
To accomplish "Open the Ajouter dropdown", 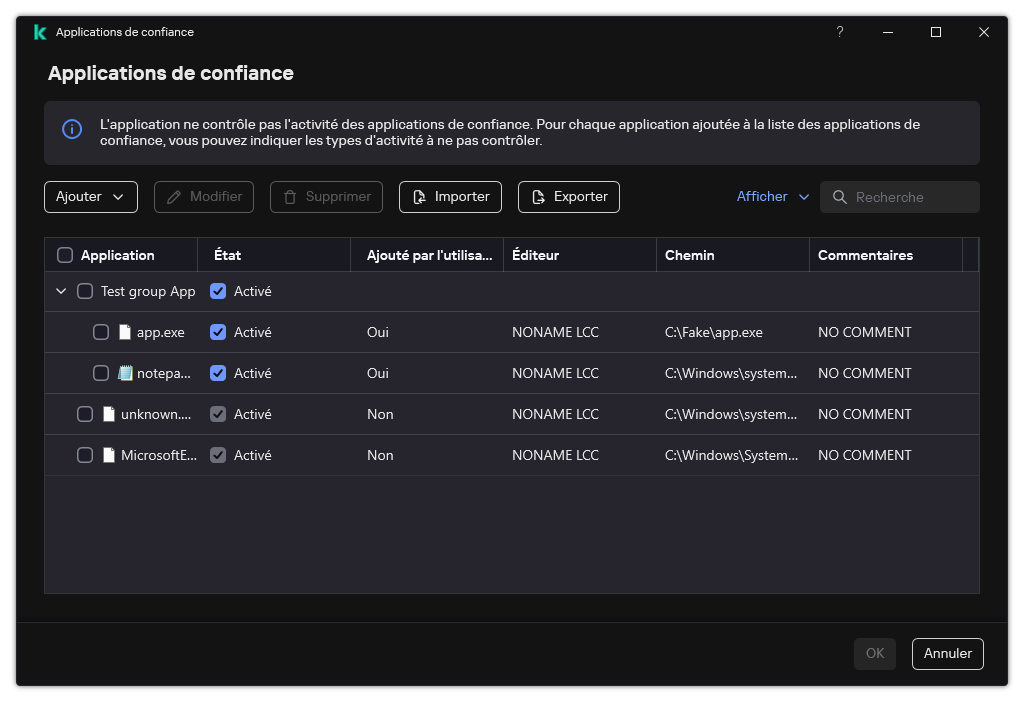I will [x=90, y=197].
